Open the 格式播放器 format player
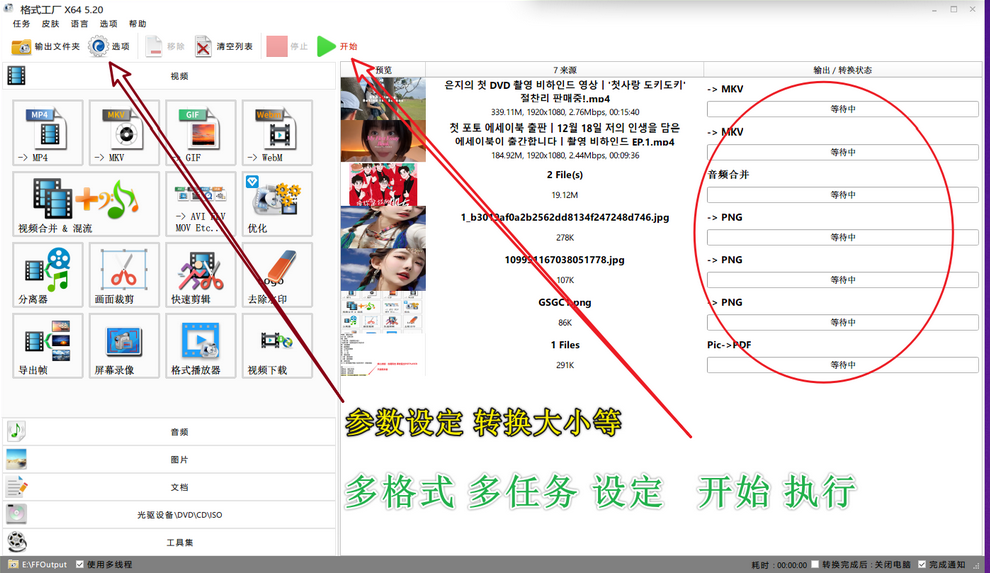990x574 pixels. tap(201, 345)
